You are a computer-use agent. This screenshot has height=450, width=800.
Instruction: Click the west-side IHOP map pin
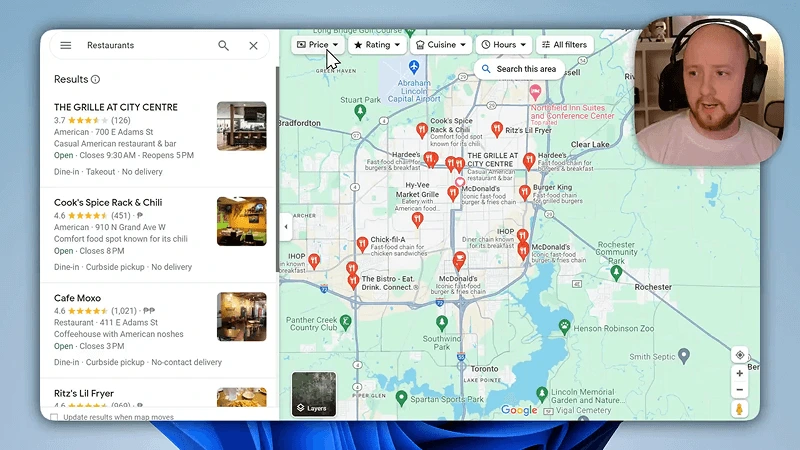pos(314,262)
